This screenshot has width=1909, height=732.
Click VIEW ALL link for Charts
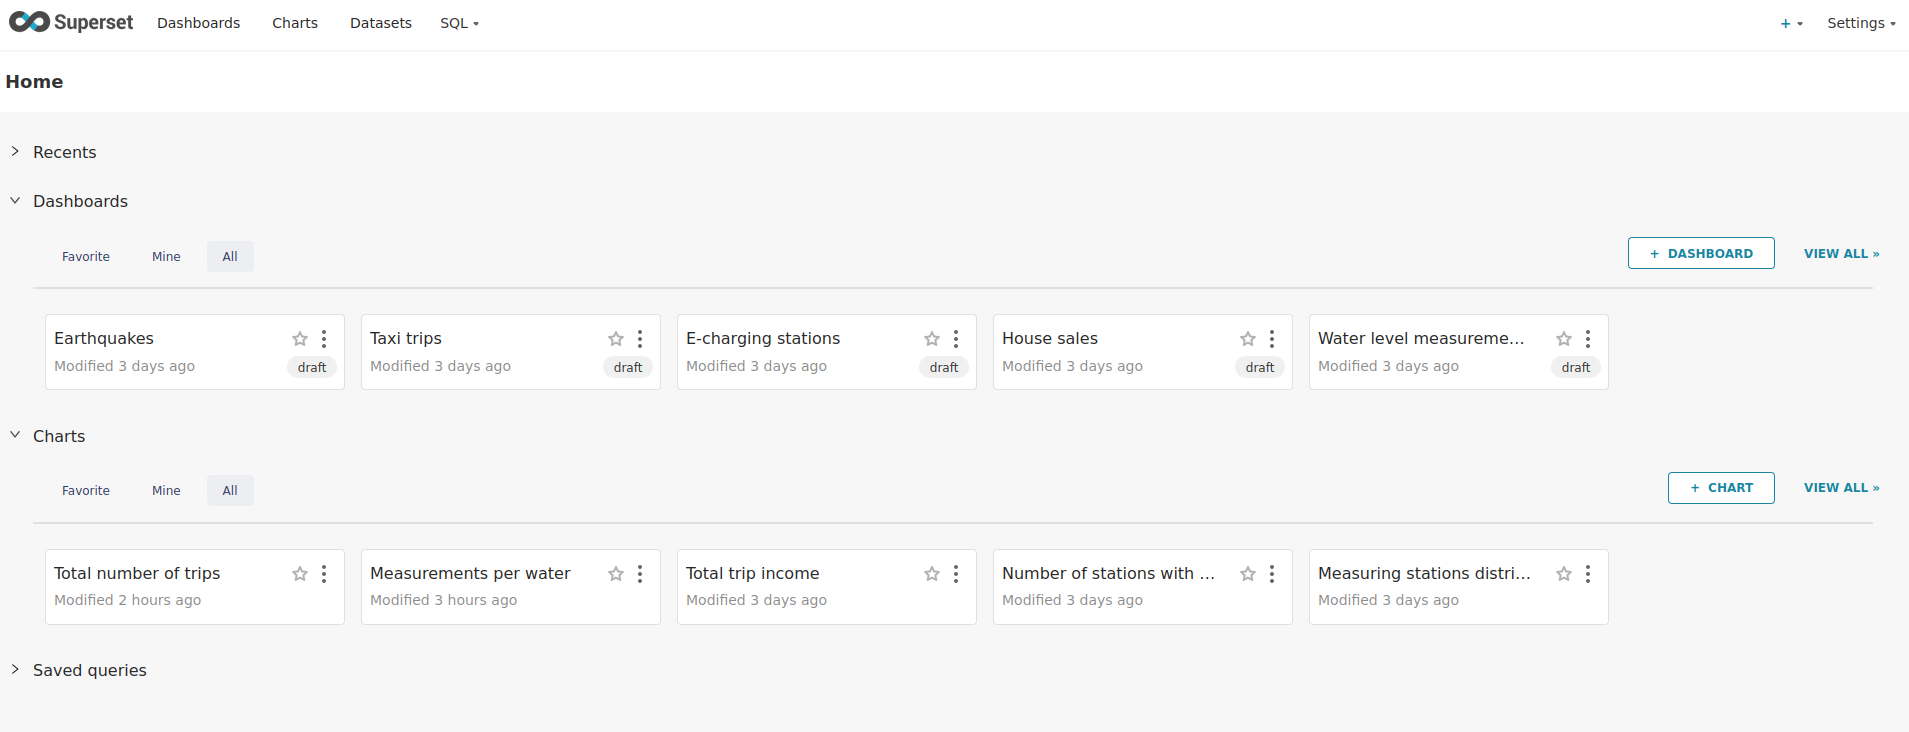tap(1841, 488)
